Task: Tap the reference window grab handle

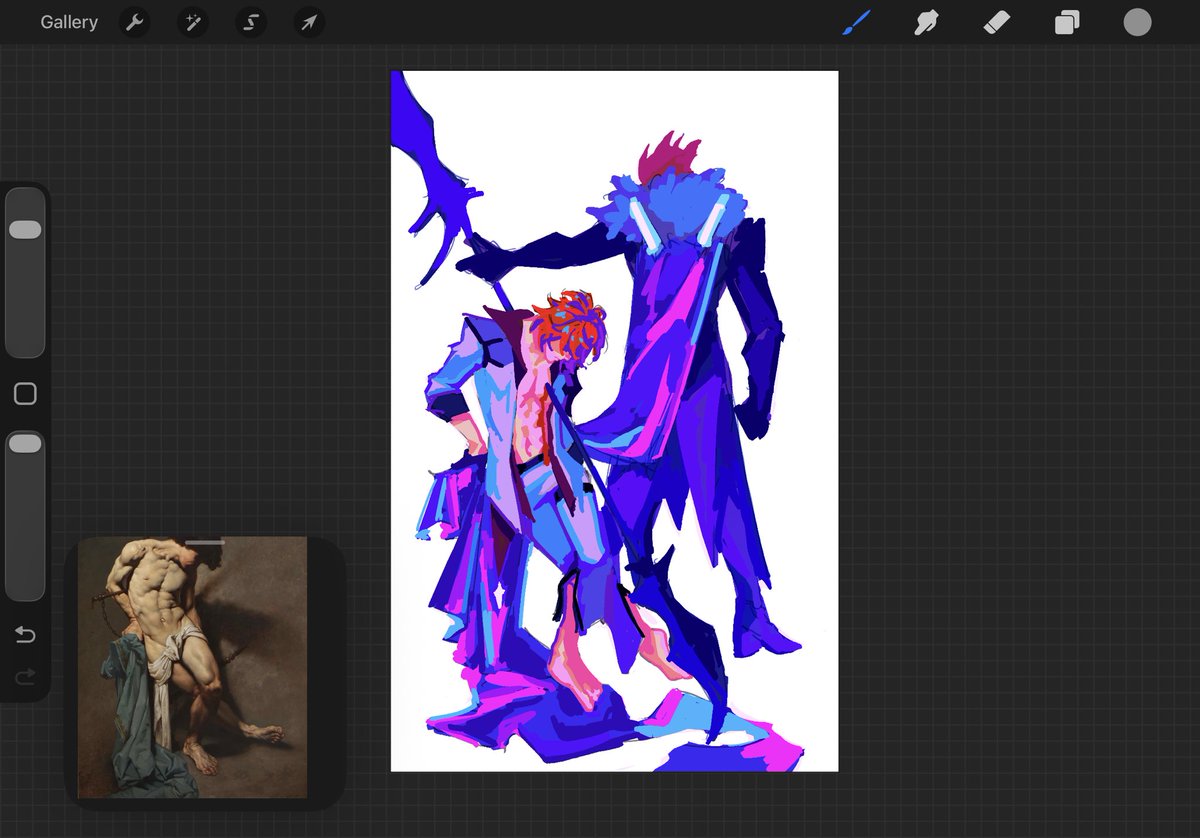Action: point(205,543)
